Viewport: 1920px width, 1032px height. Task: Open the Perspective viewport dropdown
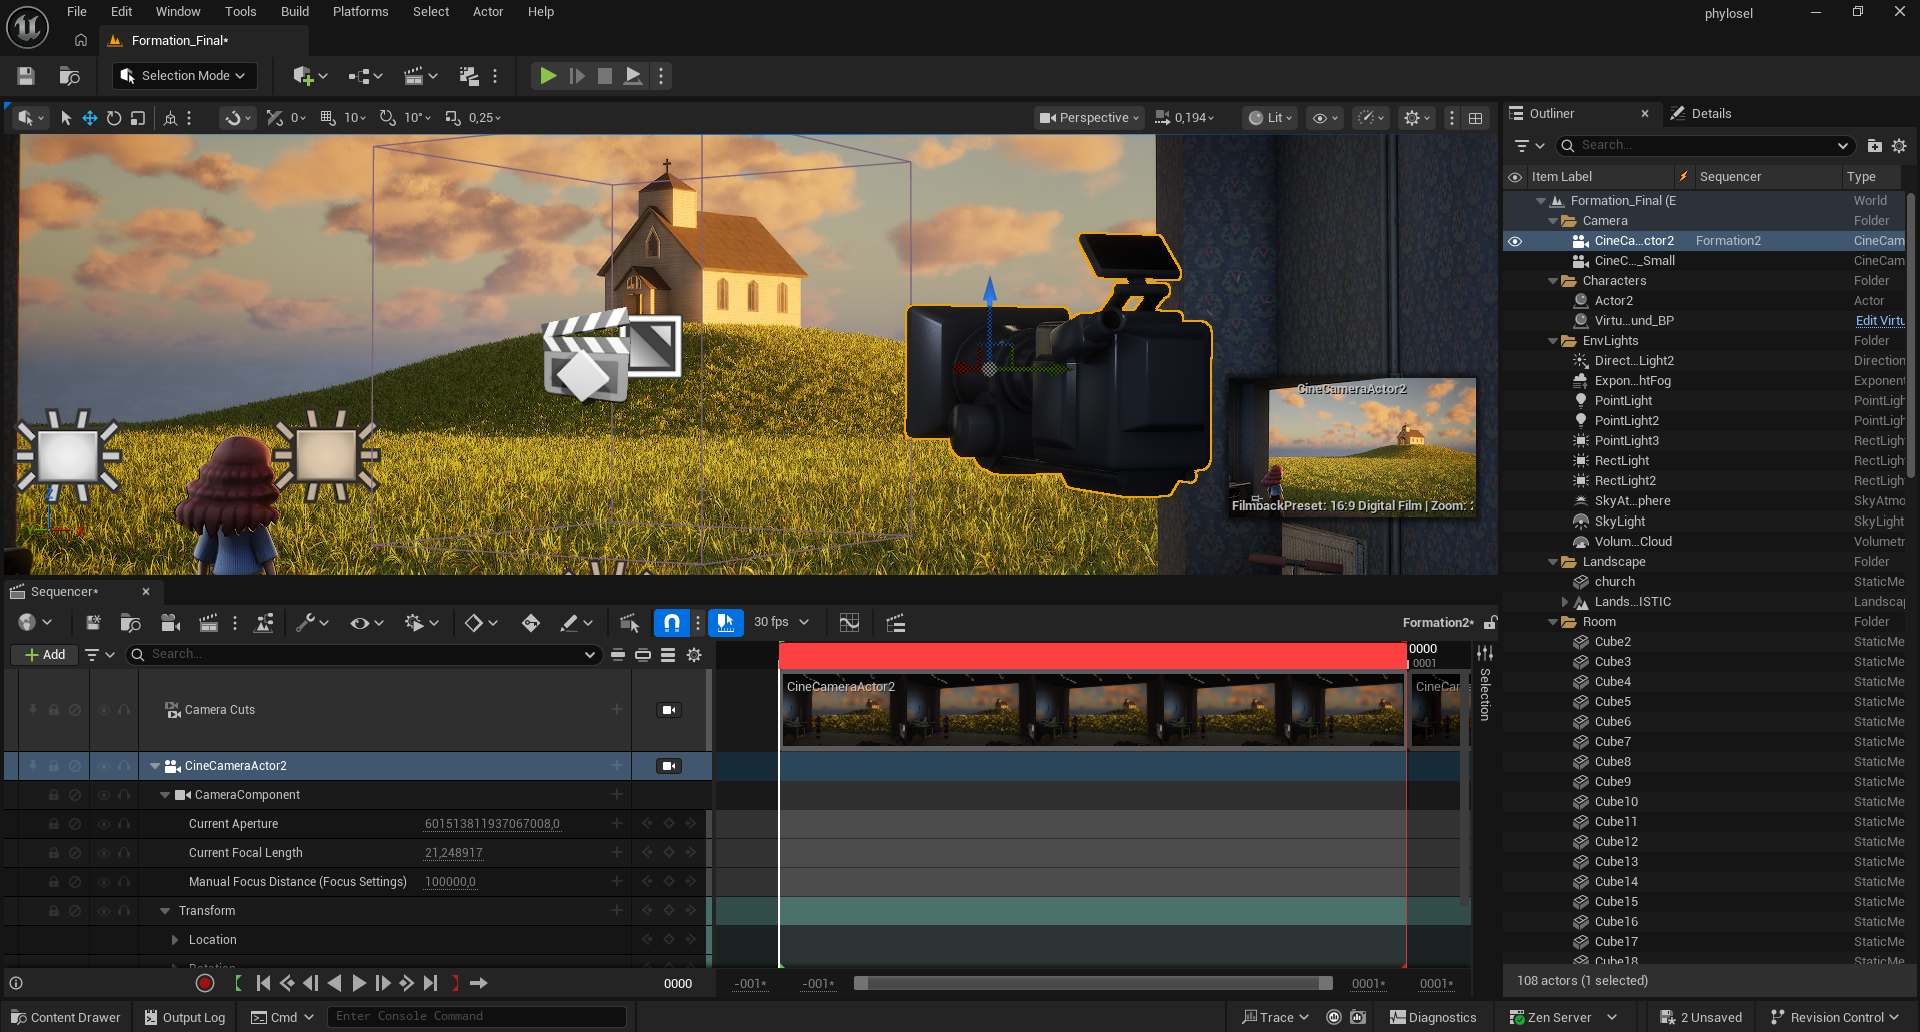[1089, 118]
